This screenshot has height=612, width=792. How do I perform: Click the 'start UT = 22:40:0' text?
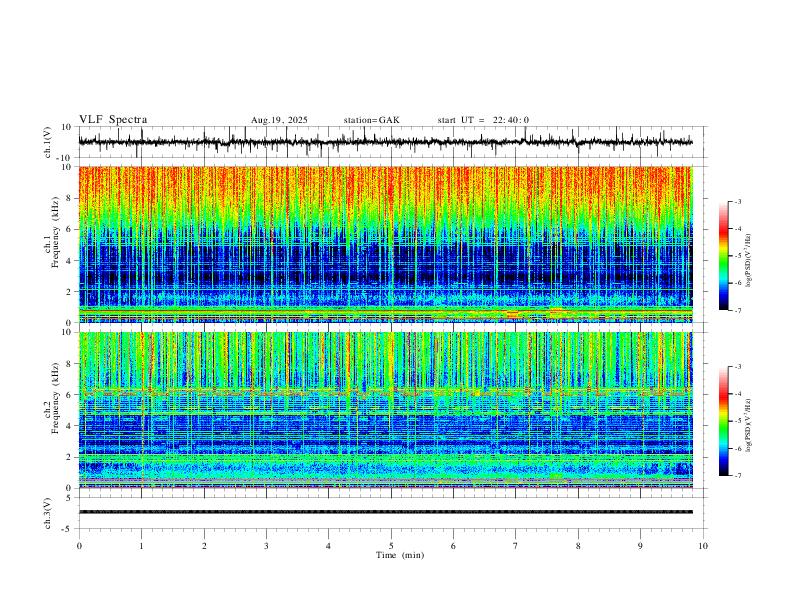(483, 120)
